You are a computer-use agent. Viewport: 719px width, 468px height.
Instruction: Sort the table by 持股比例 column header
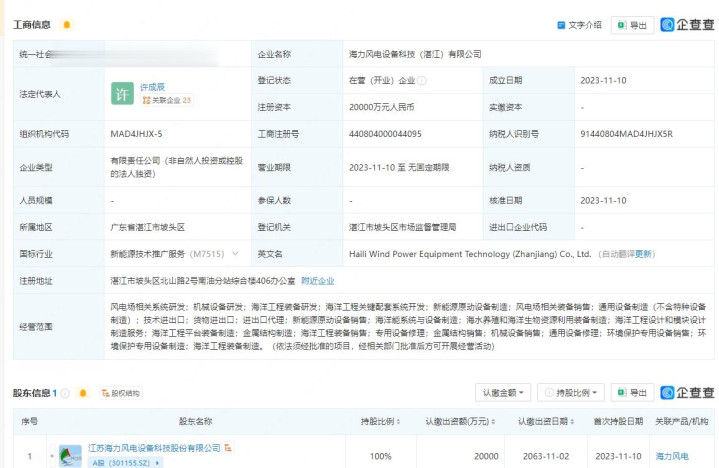380,421
